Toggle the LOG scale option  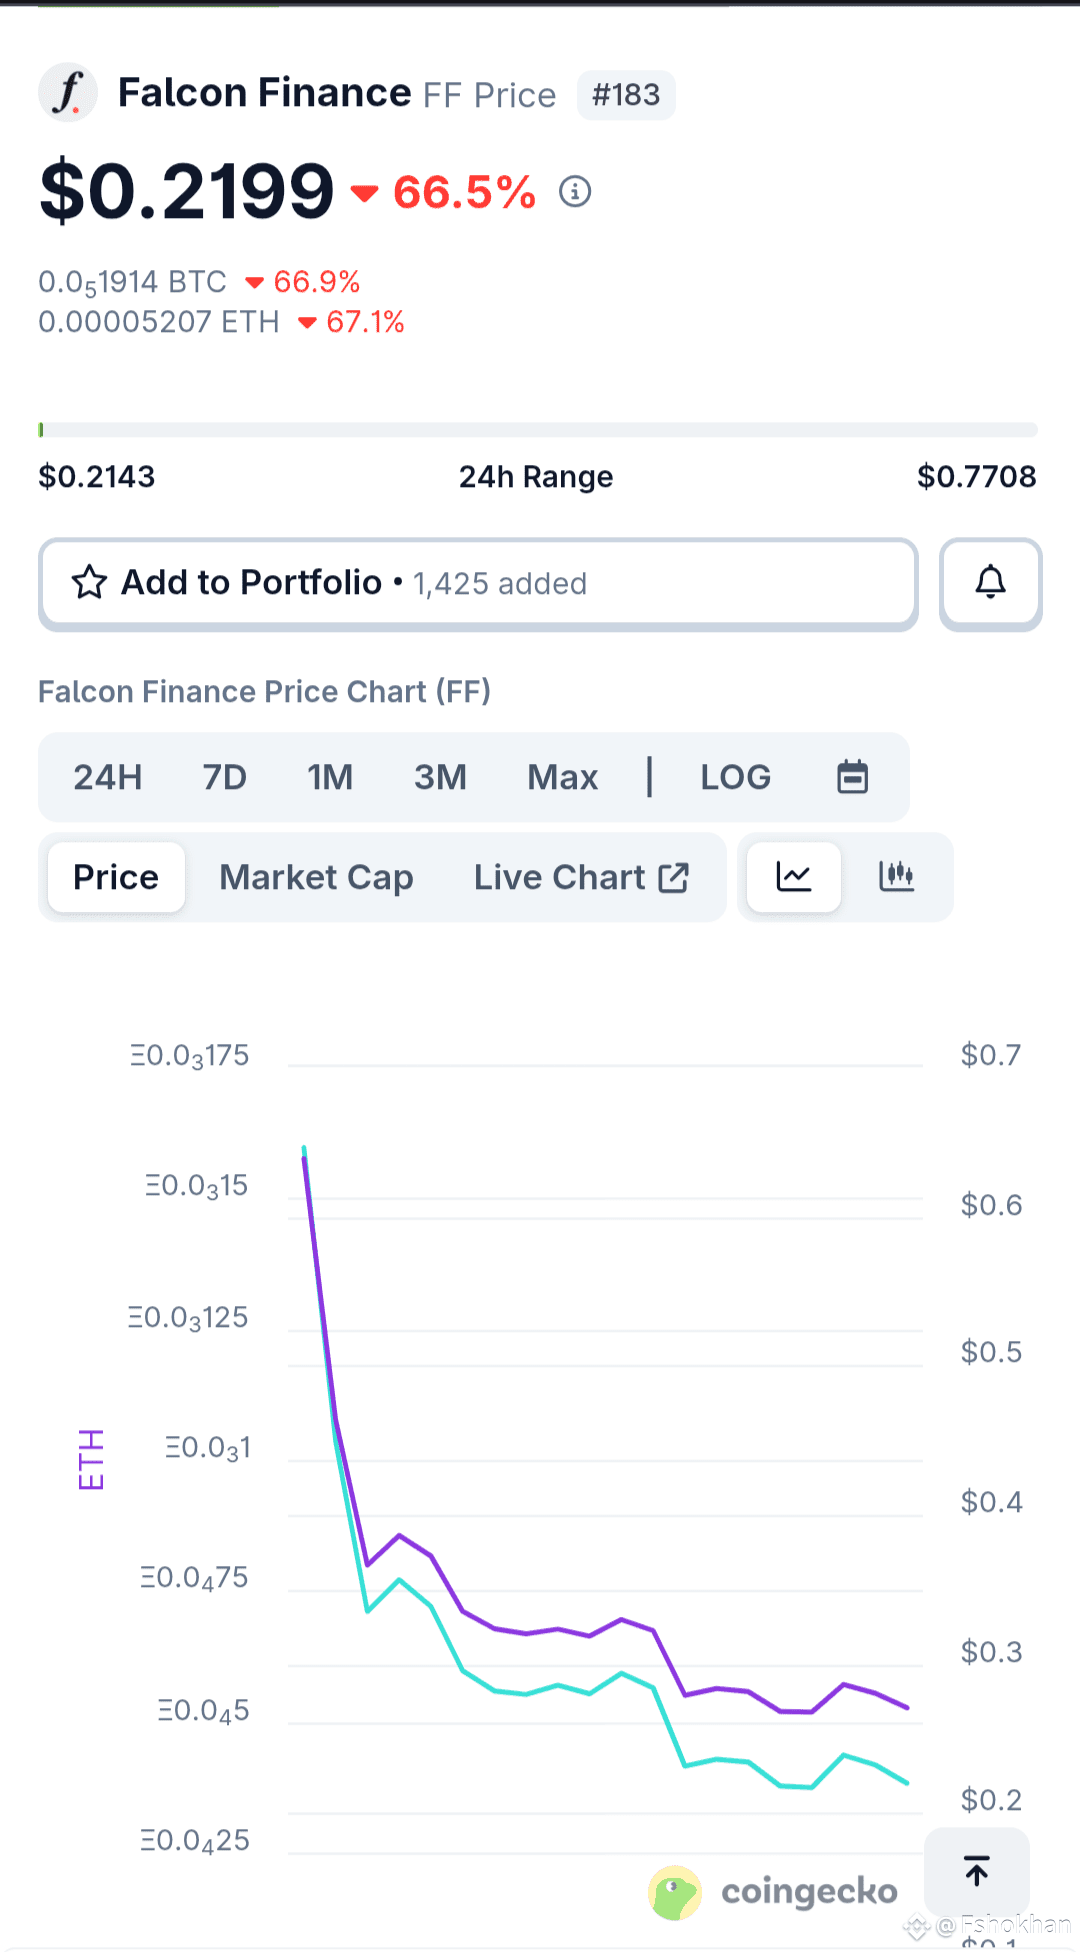[x=735, y=777]
